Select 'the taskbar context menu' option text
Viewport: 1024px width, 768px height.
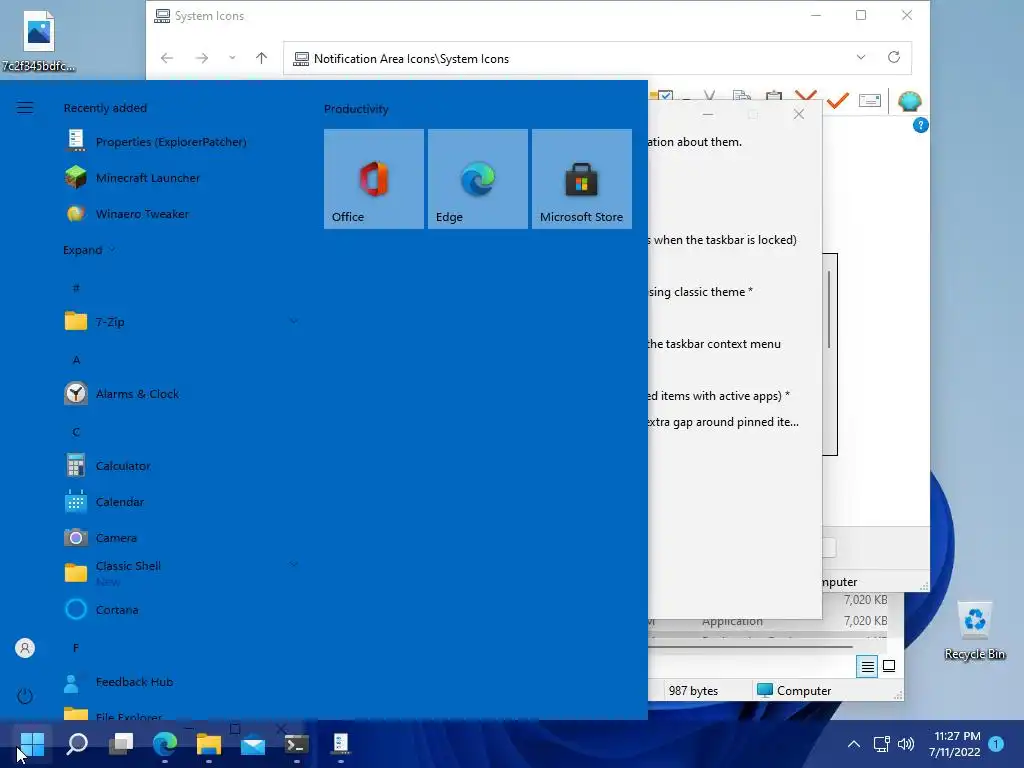714,344
